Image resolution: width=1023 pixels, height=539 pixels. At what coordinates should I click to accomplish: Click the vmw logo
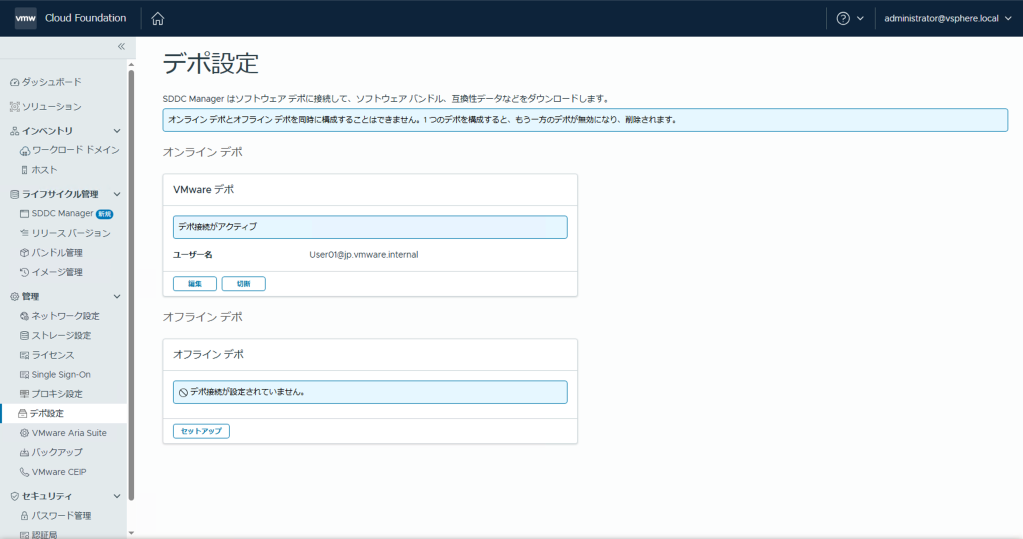click(25, 18)
